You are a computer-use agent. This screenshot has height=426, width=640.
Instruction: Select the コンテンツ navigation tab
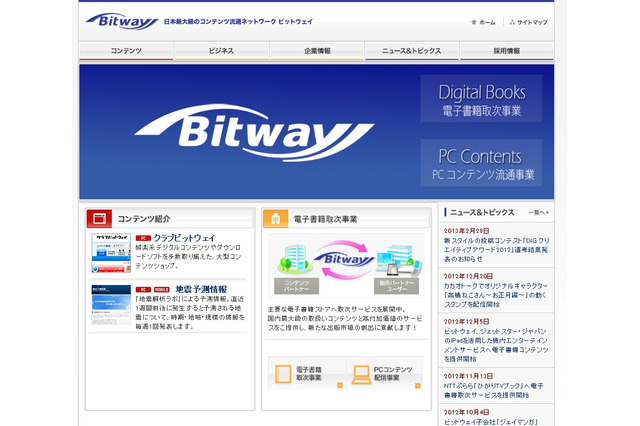[126, 51]
